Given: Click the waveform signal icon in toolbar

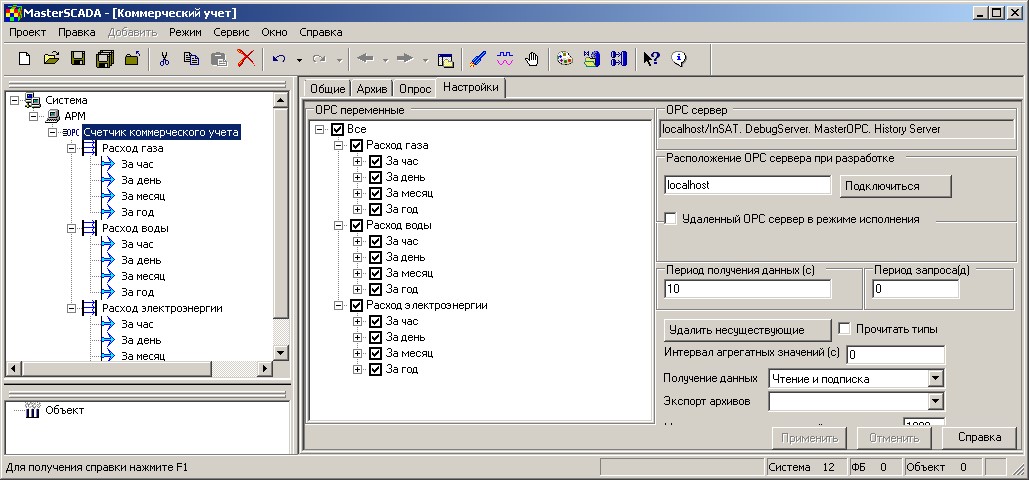Looking at the screenshot, I should (505, 59).
